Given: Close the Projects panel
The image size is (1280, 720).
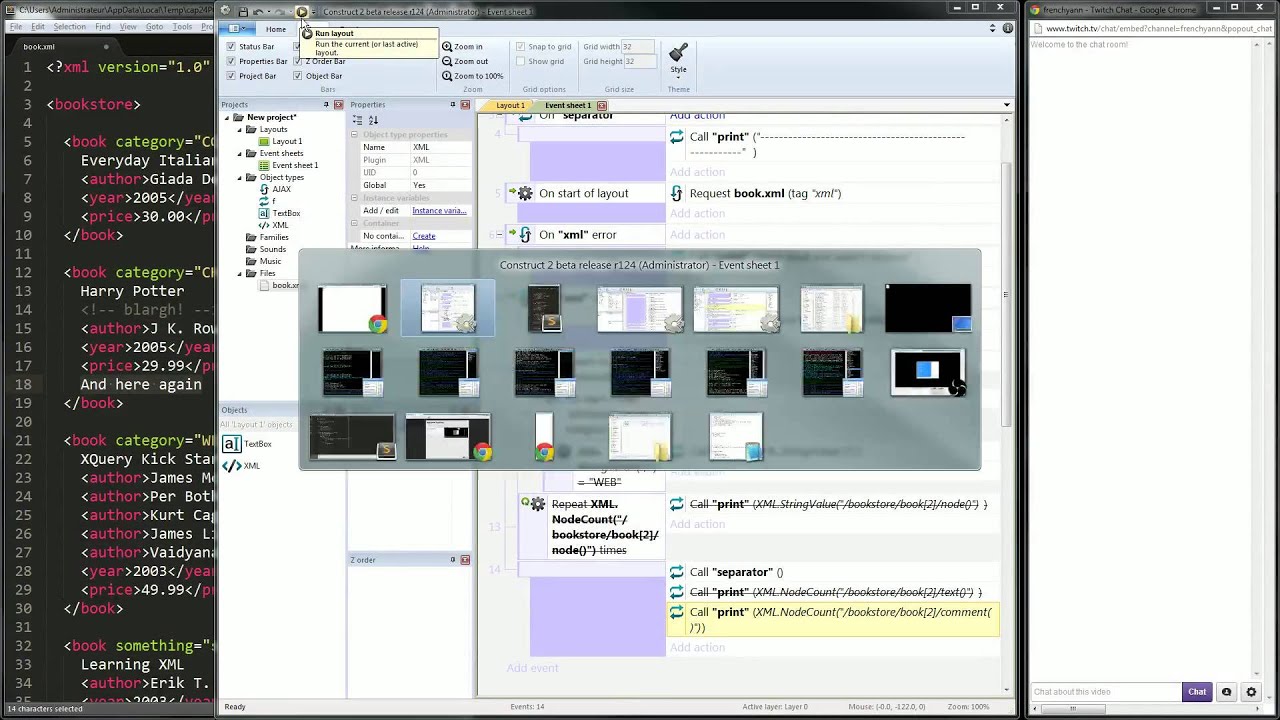Looking at the screenshot, I should (x=338, y=105).
